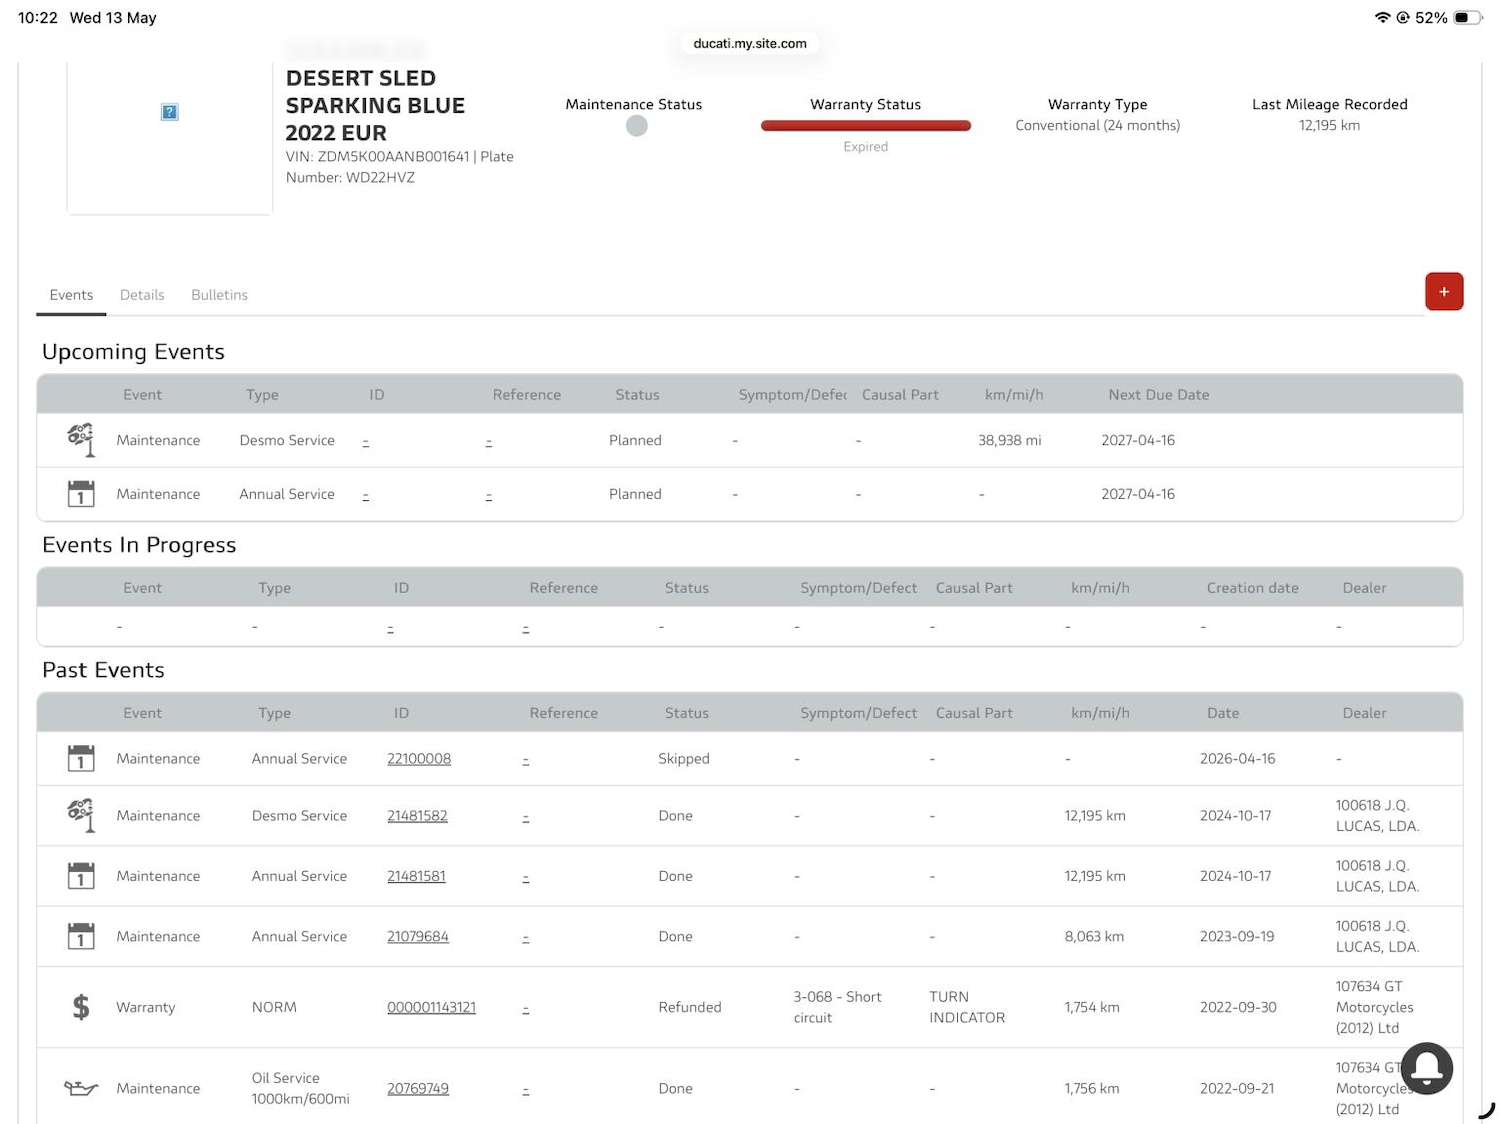This screenshot has height=1124, width=1500.
Task: Click the Wi-Fi status icon
Action: pyautogui.click(x=1383, y=18)
